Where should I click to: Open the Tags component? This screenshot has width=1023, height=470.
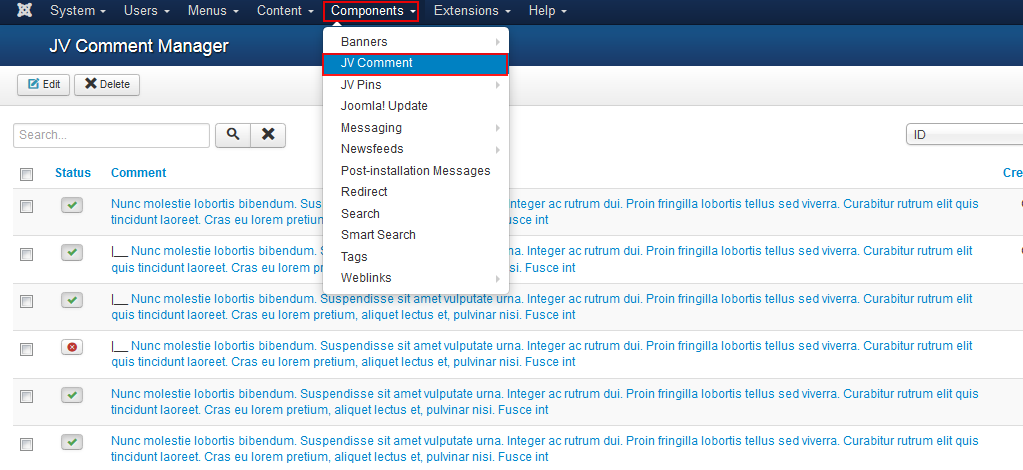click(x=416, y=257)
